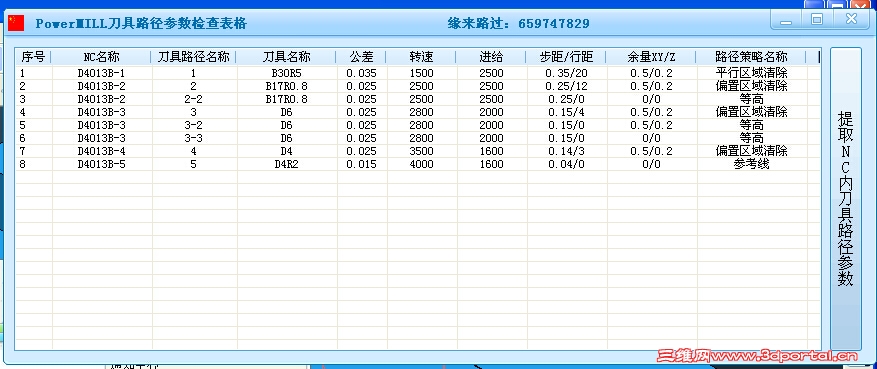Click sequence number 3 cell
The image size is (877, 369).
(22, 100)
